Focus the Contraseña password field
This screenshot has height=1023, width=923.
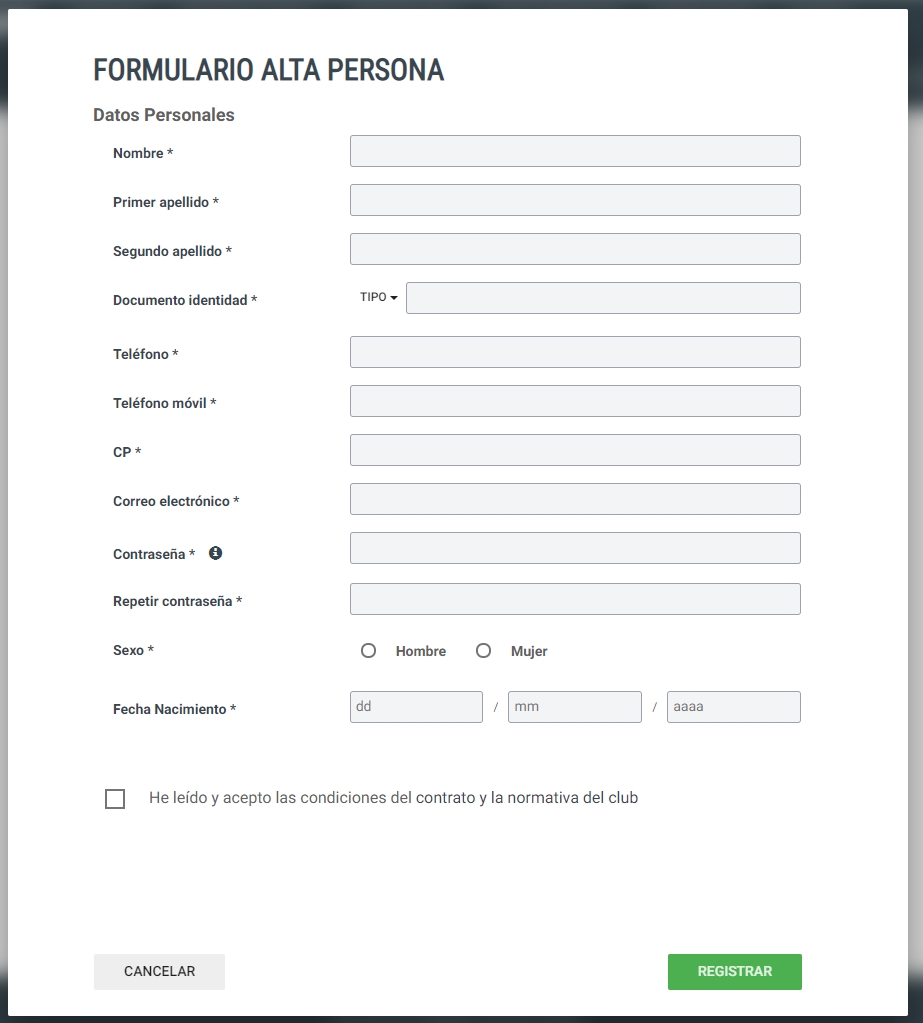pos(575,548)
